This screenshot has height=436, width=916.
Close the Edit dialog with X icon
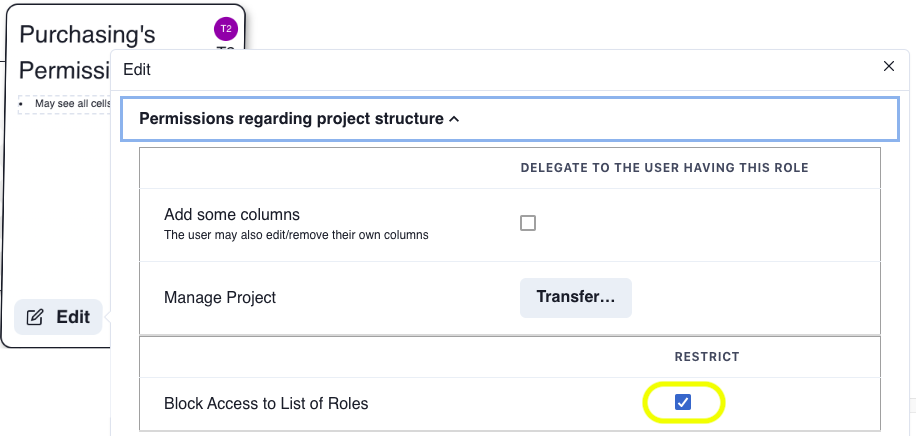[x=889, y=67]
